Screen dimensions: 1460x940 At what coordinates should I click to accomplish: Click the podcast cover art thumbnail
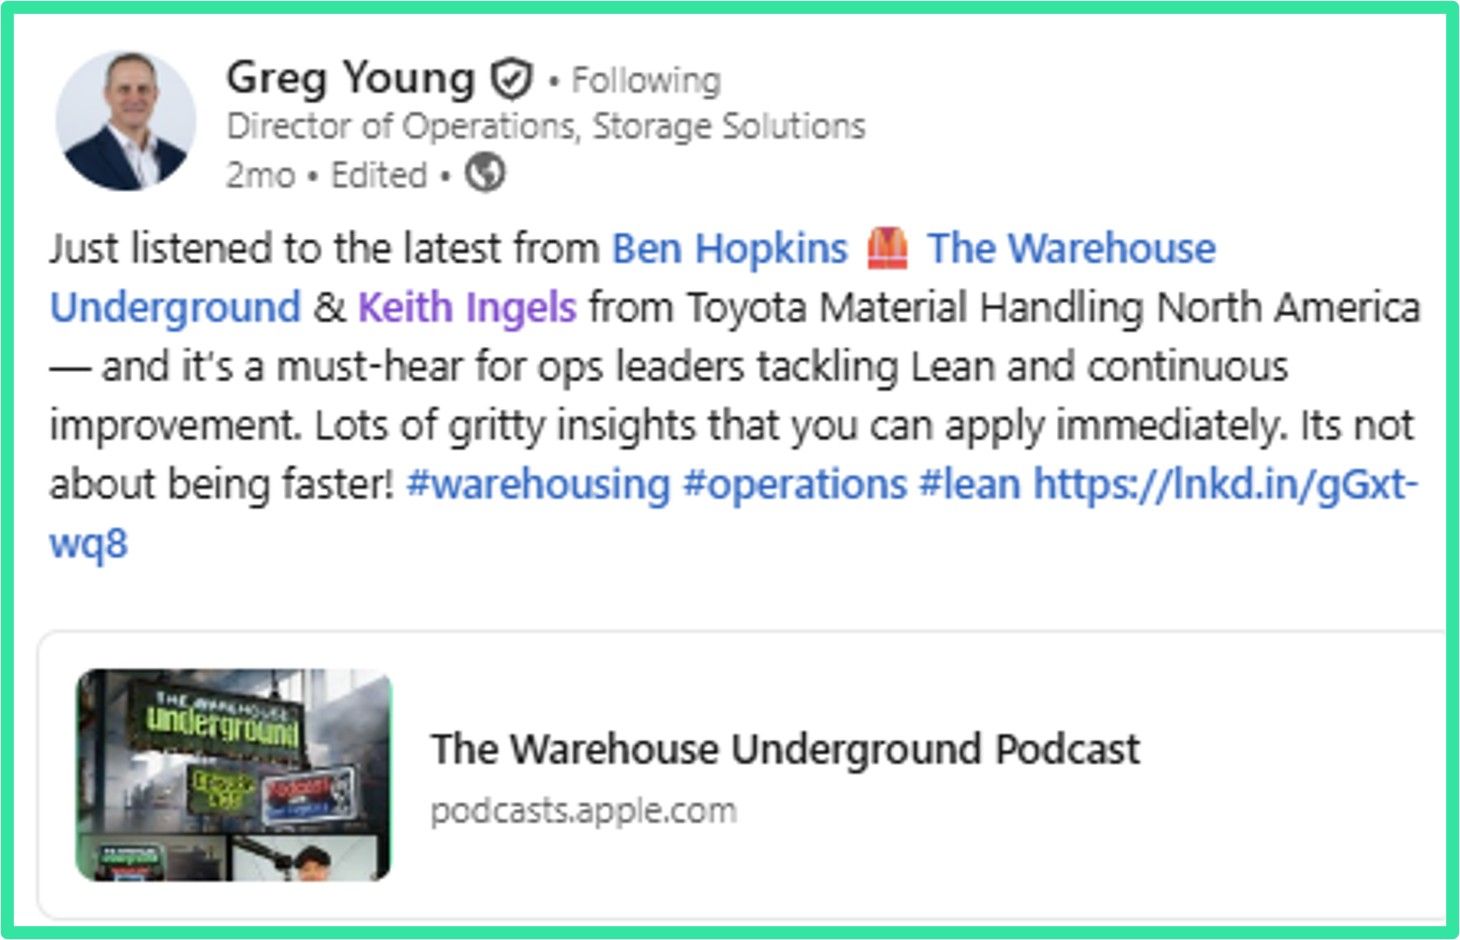tap(233, 775)
